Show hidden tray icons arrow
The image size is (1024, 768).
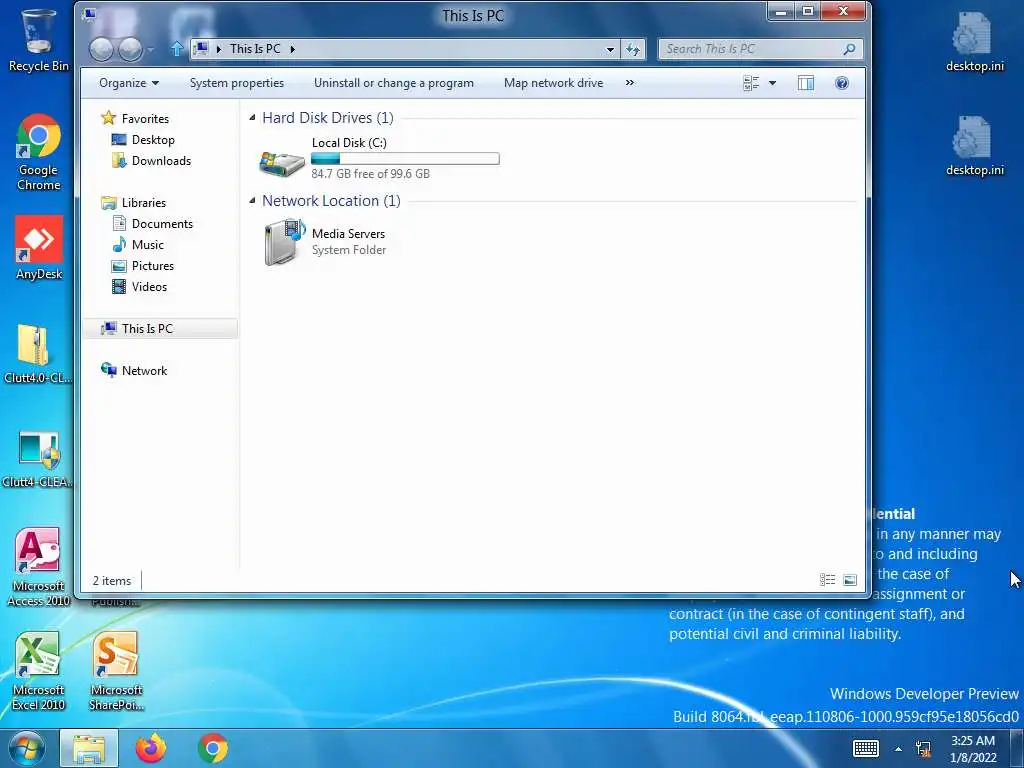pos(899,749)
